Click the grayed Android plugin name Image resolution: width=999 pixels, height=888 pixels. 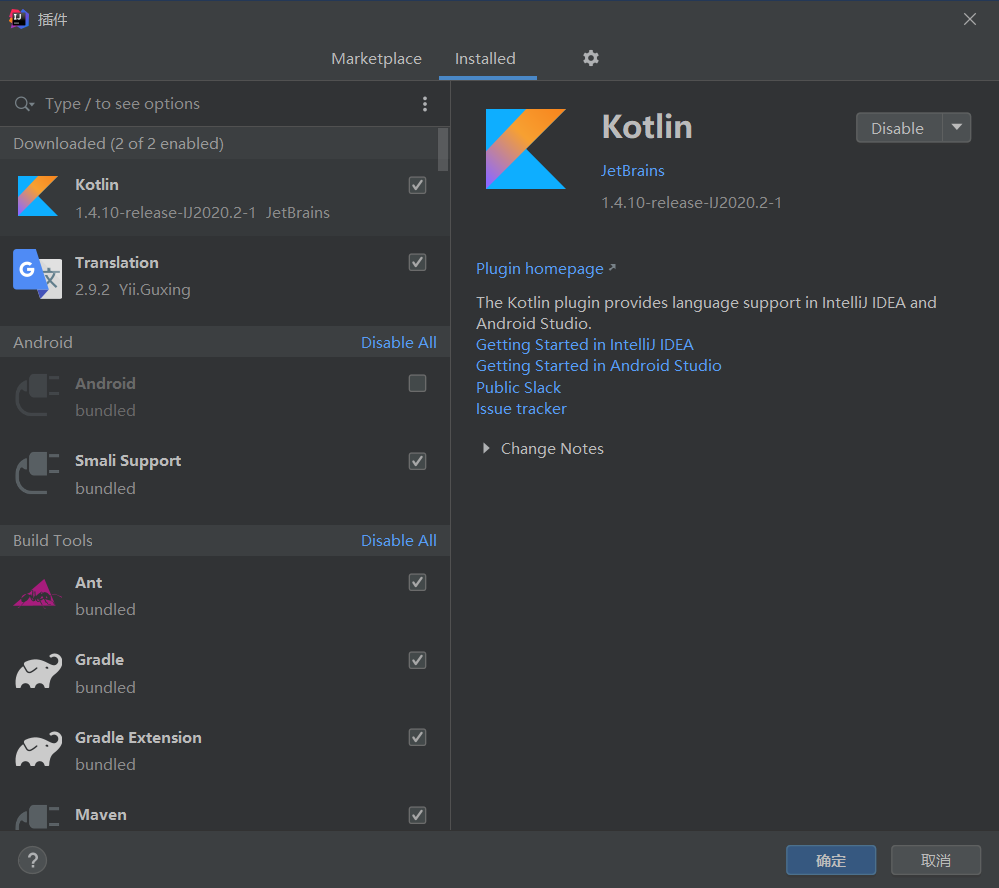(105, 383)
